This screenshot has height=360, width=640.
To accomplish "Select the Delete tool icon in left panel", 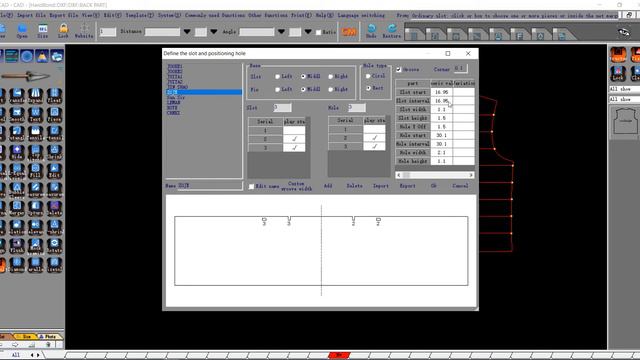I will point(54,208).
